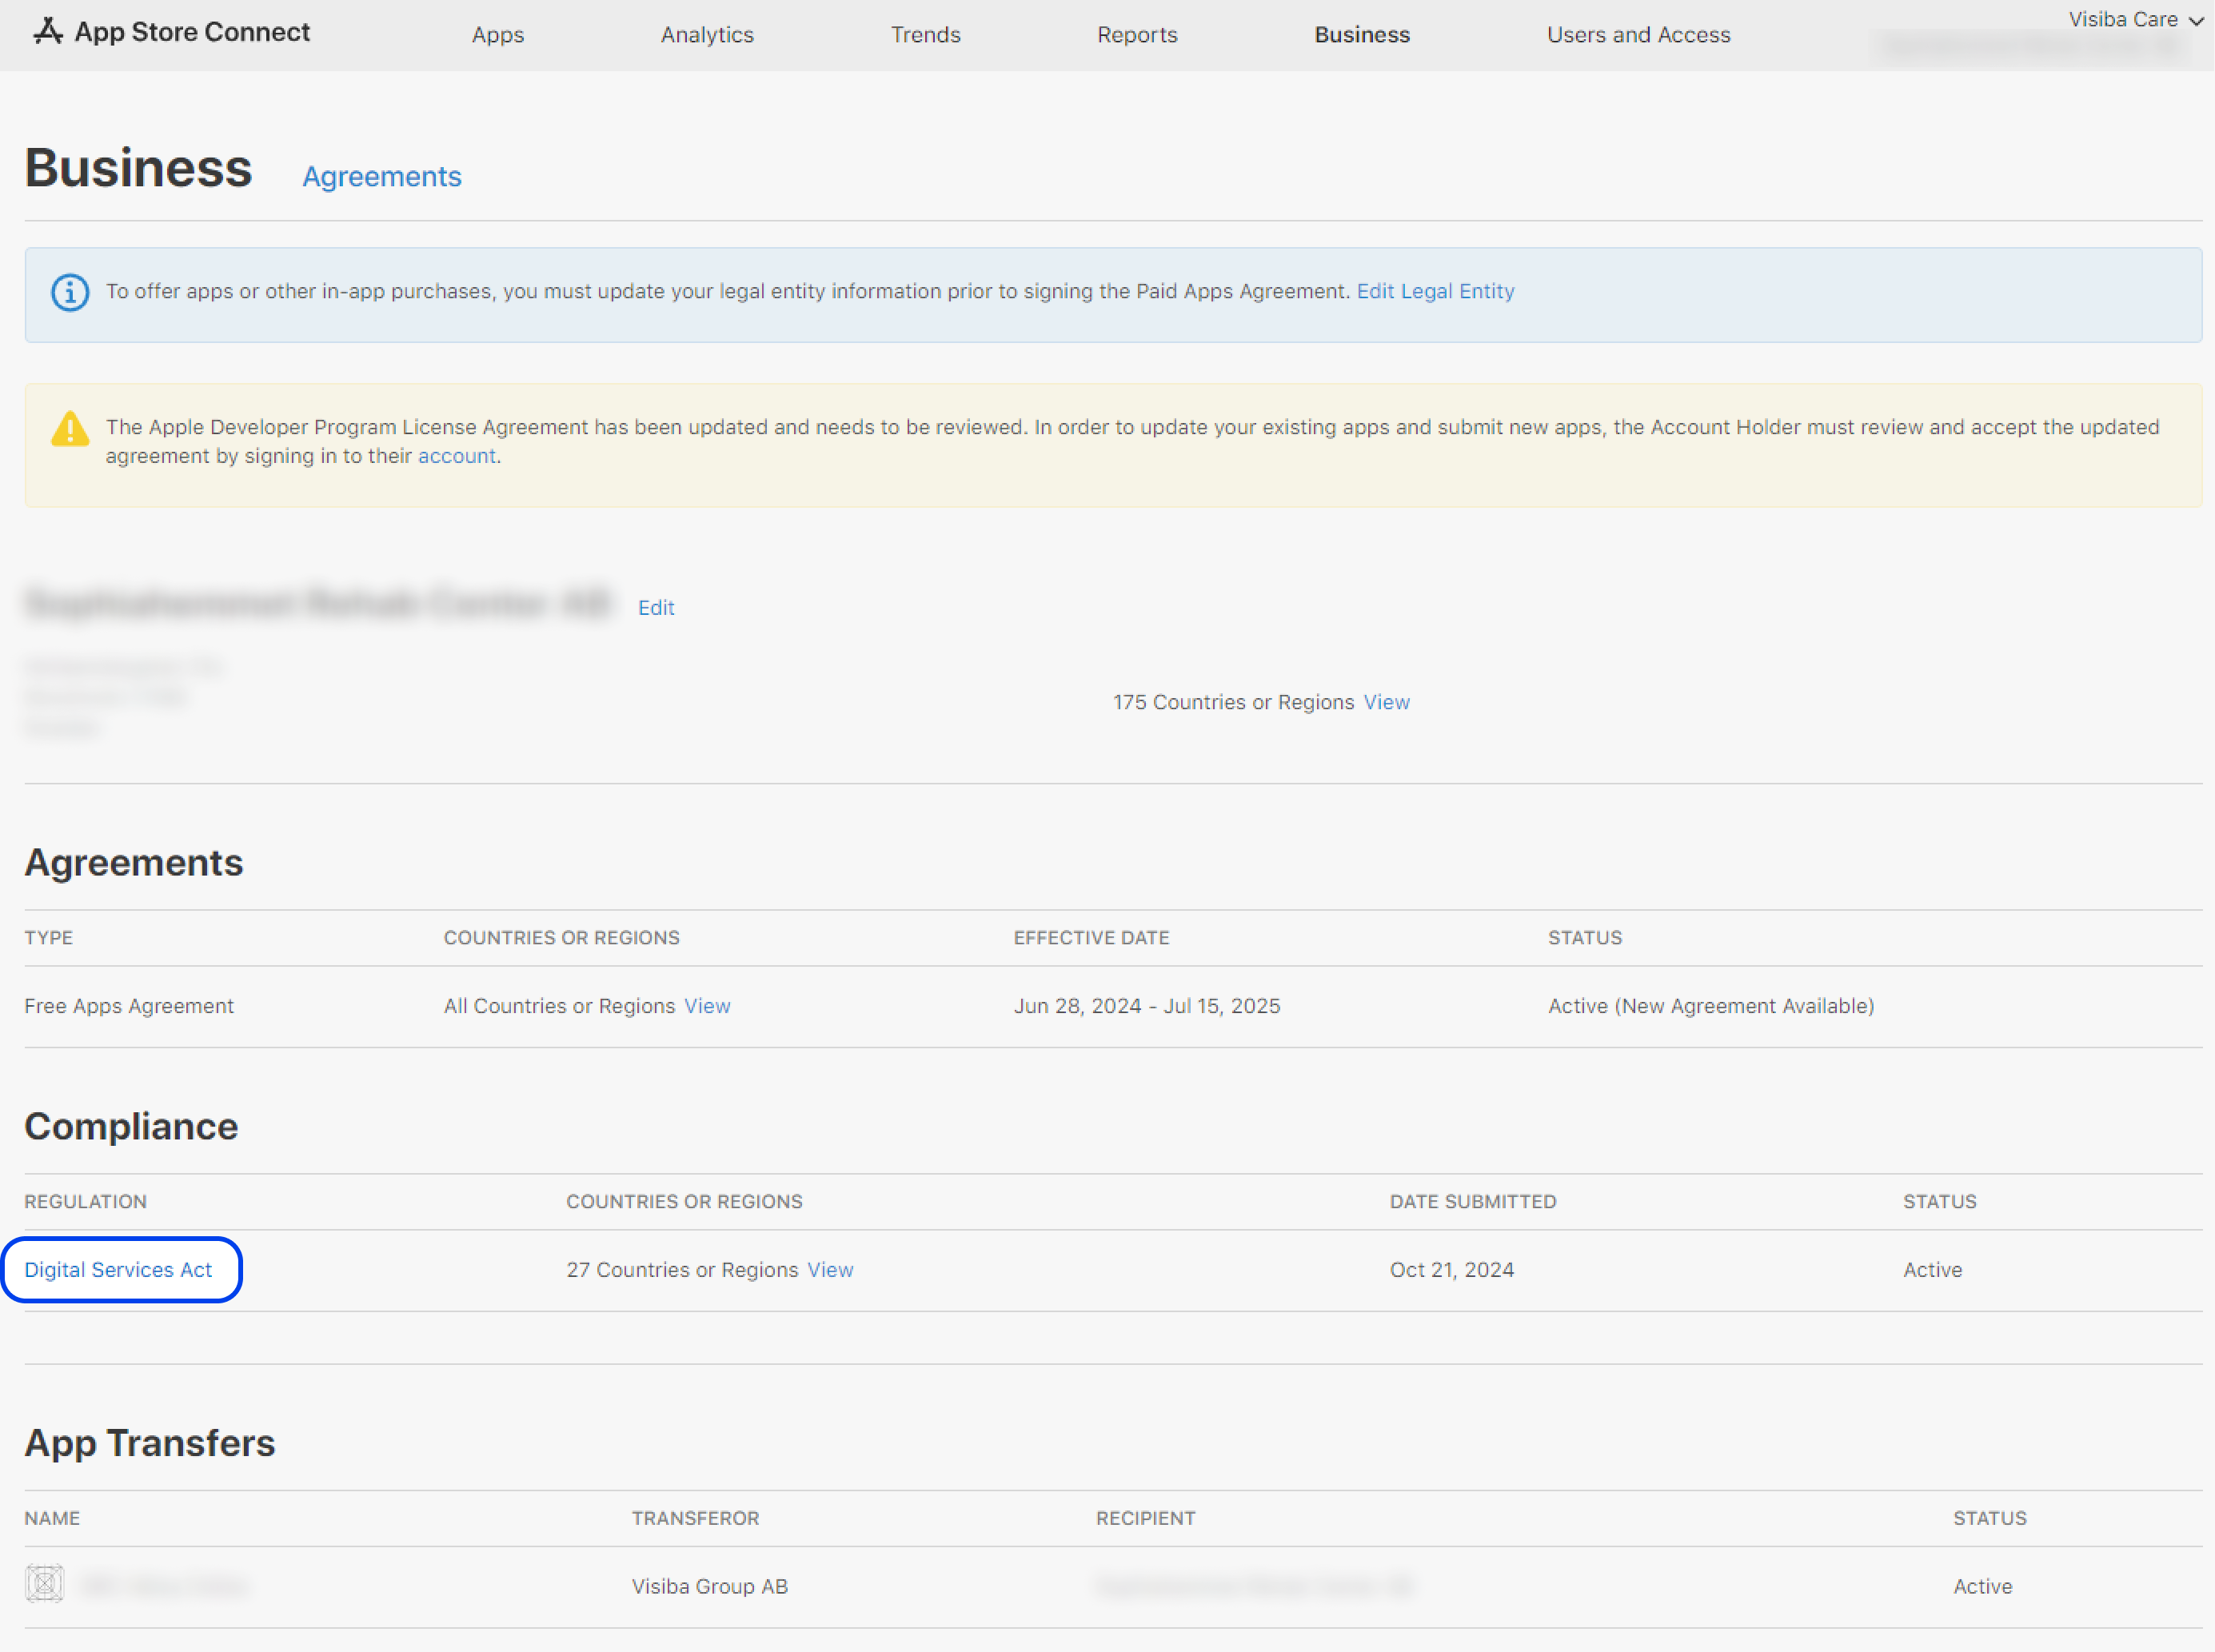This screenshot has width=2215, height=1652.
Task: Click the DATE SUBMITTED column header
Action: click(1472, 1202)
